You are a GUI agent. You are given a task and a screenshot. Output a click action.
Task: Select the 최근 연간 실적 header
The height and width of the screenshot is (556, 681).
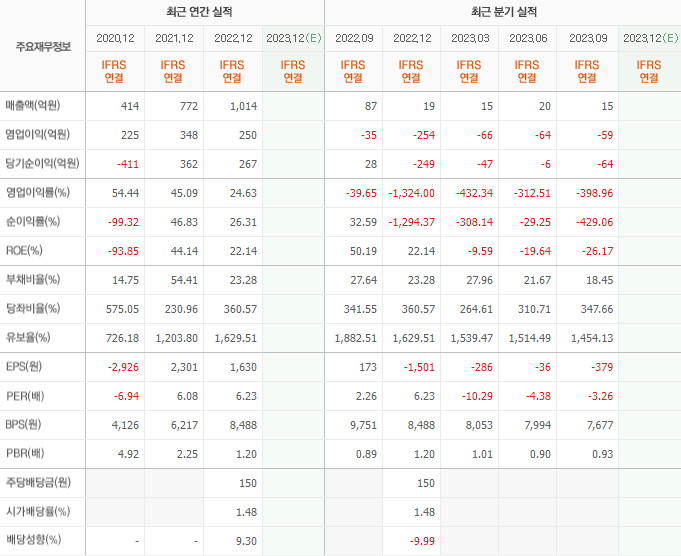point(199,12)
